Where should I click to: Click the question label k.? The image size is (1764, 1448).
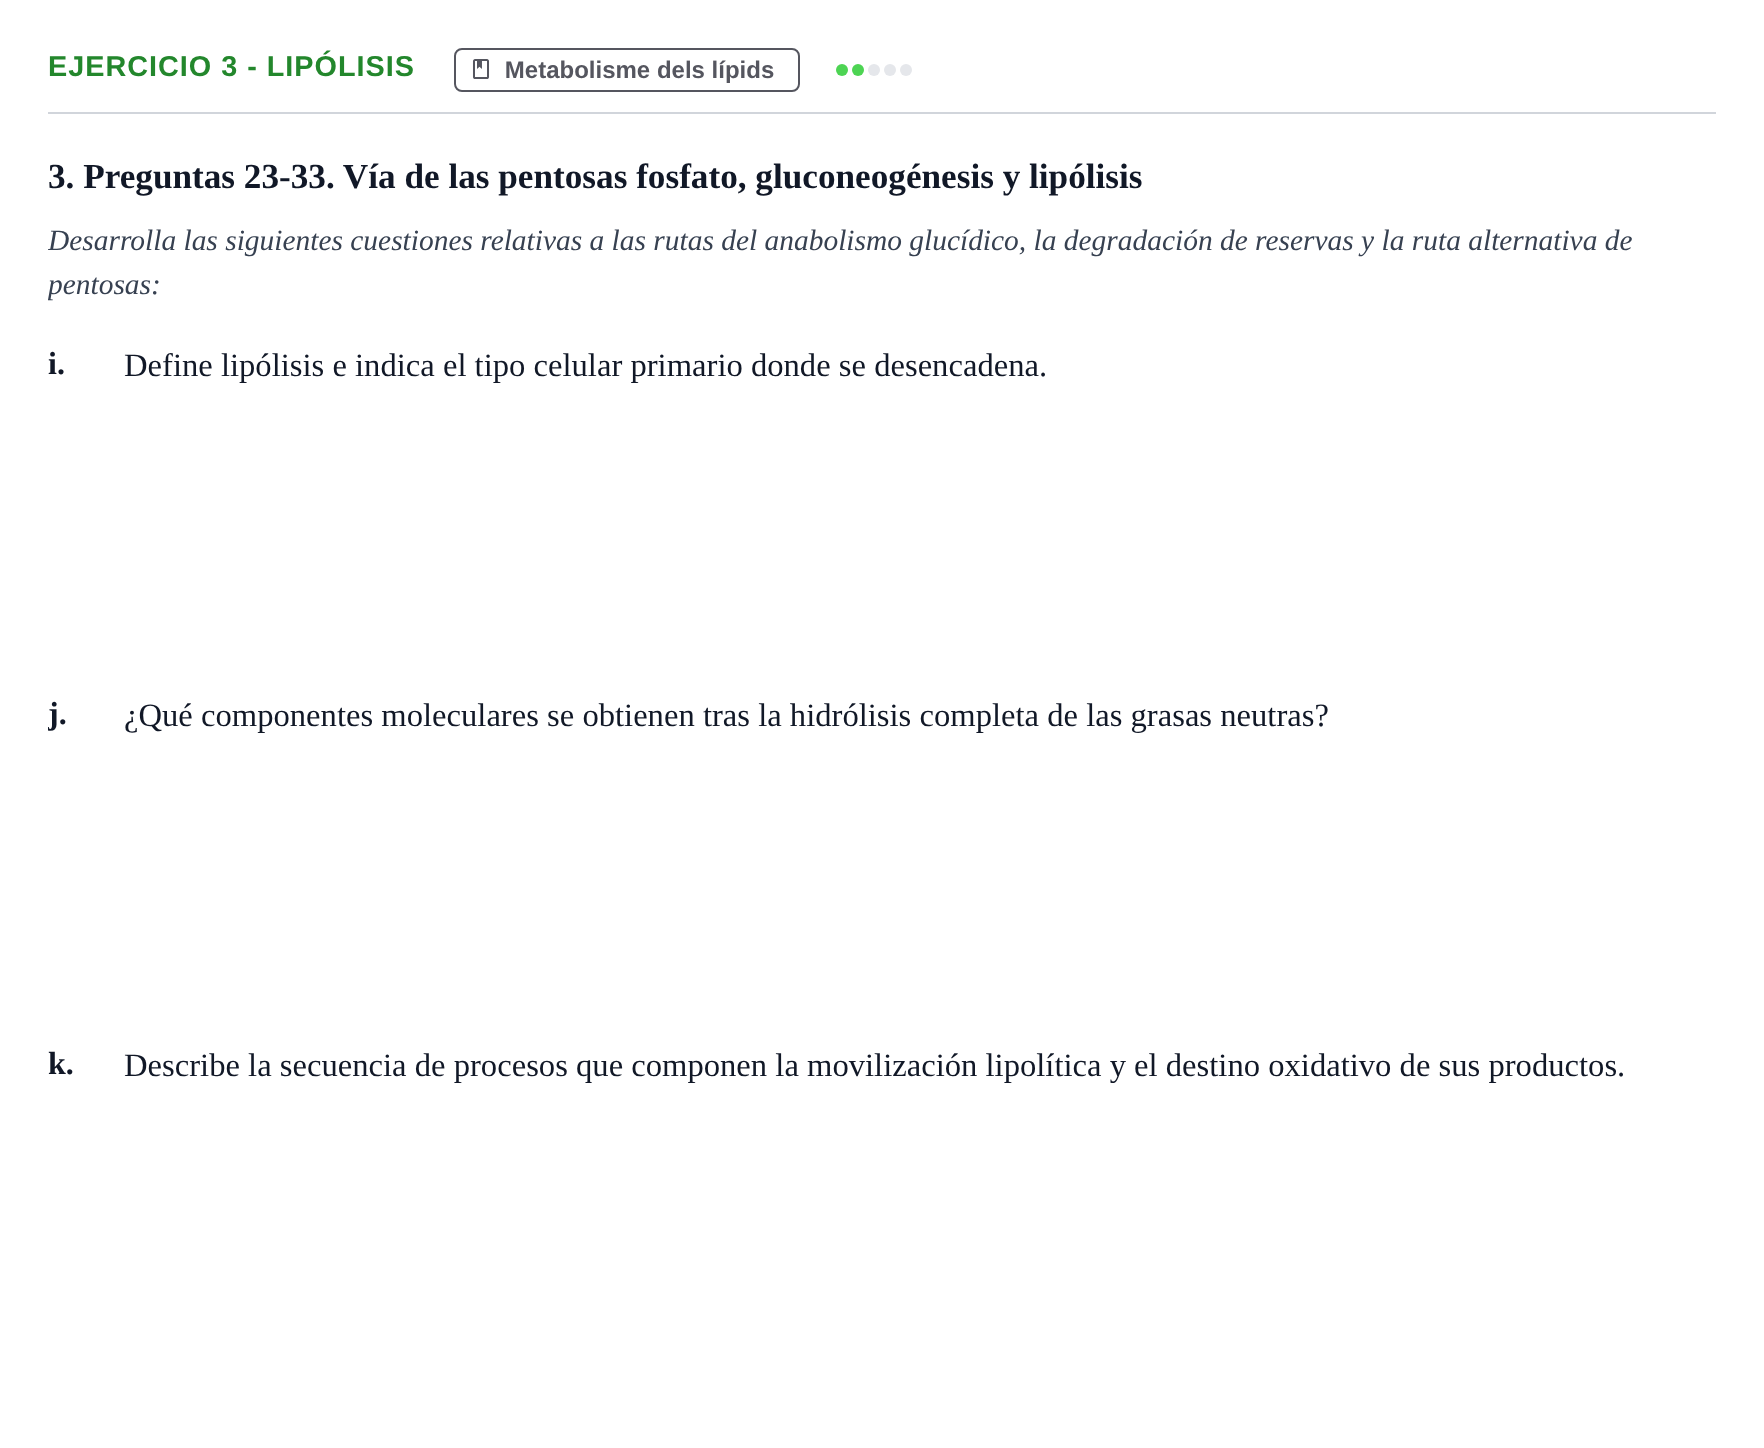61,1064
